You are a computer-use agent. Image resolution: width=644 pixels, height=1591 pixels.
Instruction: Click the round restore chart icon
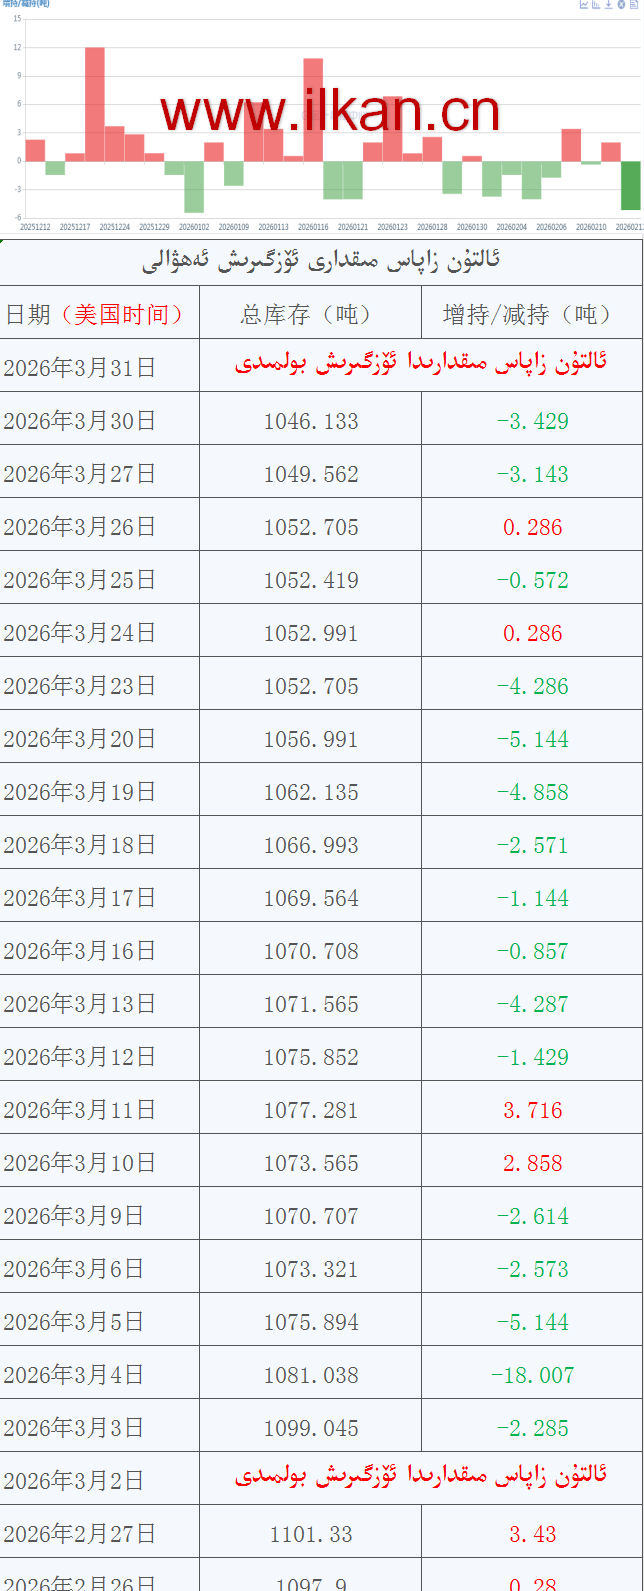(621, 4)
